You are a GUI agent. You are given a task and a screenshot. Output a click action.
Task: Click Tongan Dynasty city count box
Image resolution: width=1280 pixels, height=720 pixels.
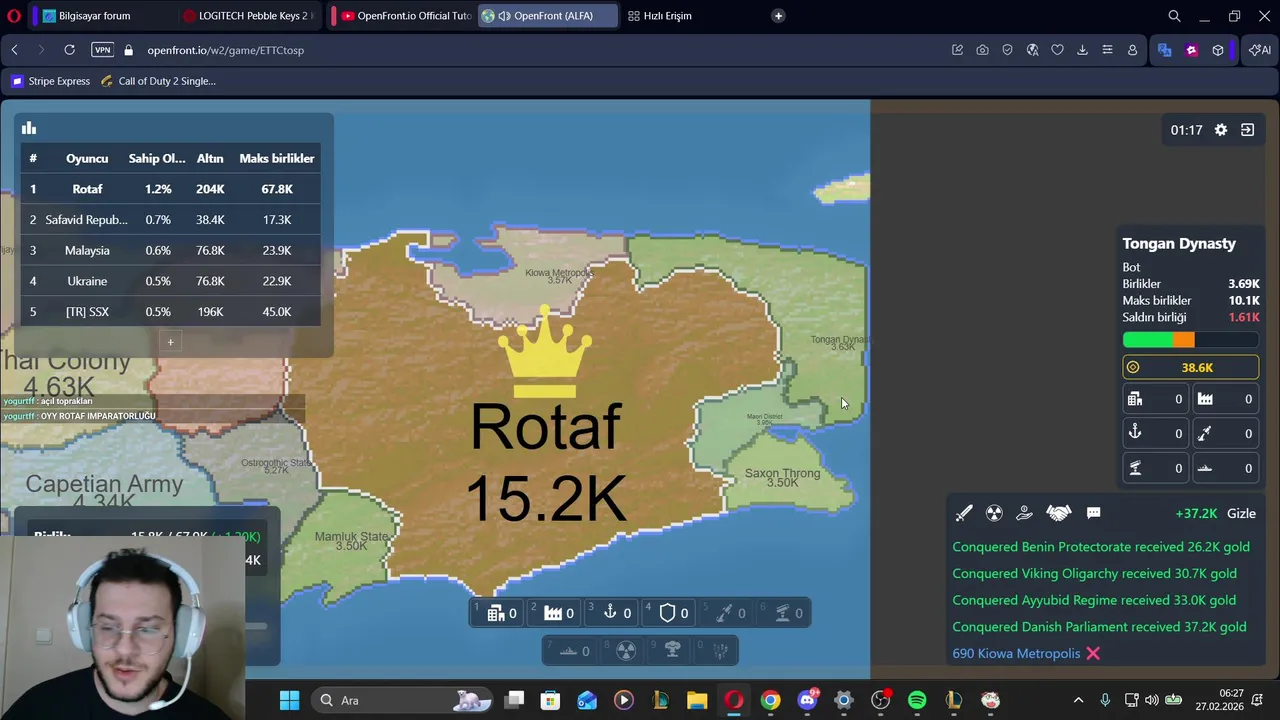[x=1155, y=400]
